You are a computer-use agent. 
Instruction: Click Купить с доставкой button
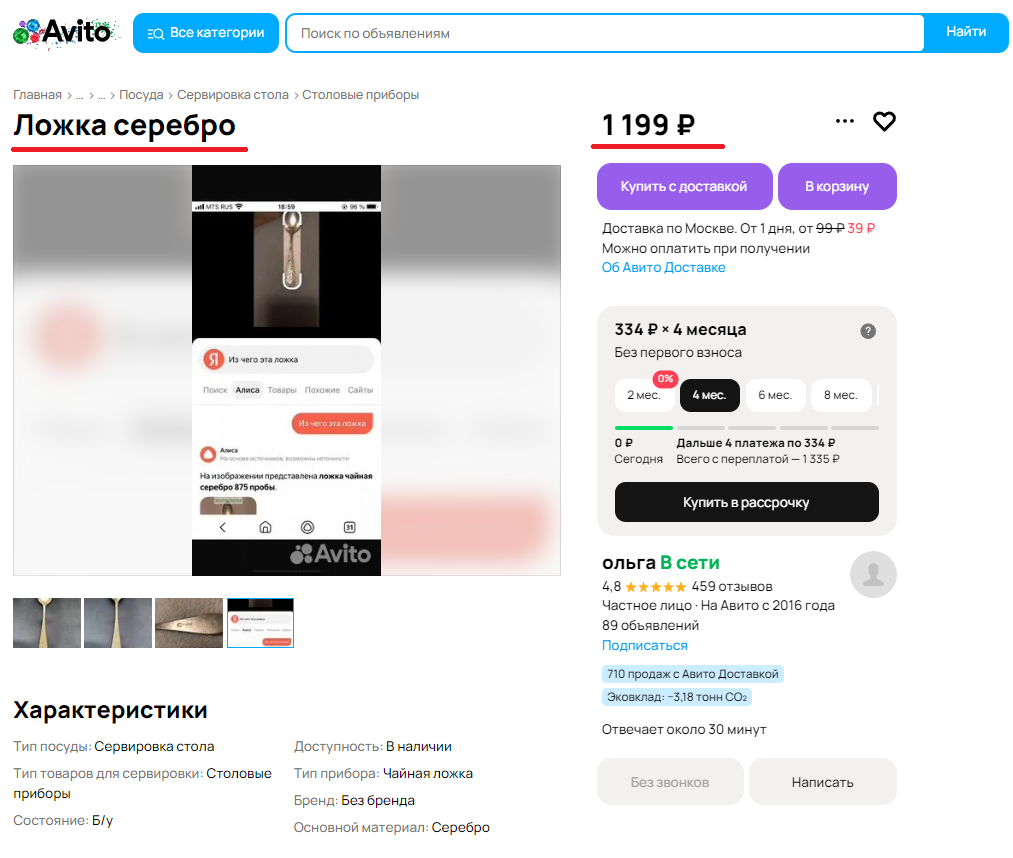coord(684,186)
